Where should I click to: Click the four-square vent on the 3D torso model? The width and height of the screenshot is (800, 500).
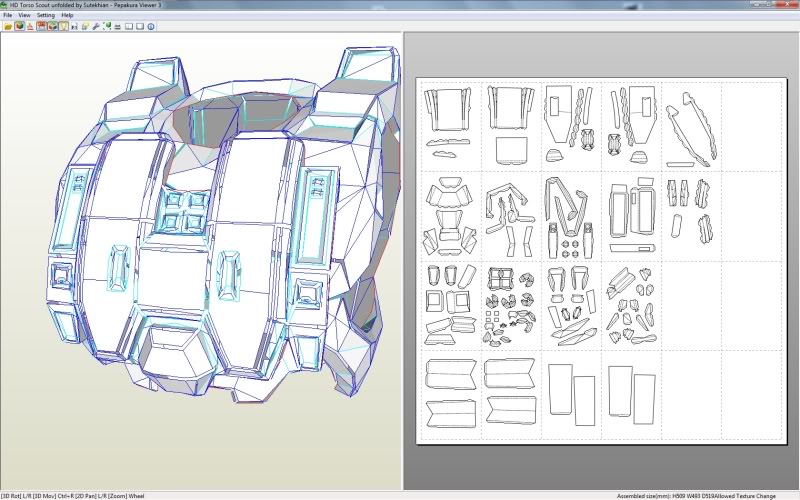tap(182, 211)
